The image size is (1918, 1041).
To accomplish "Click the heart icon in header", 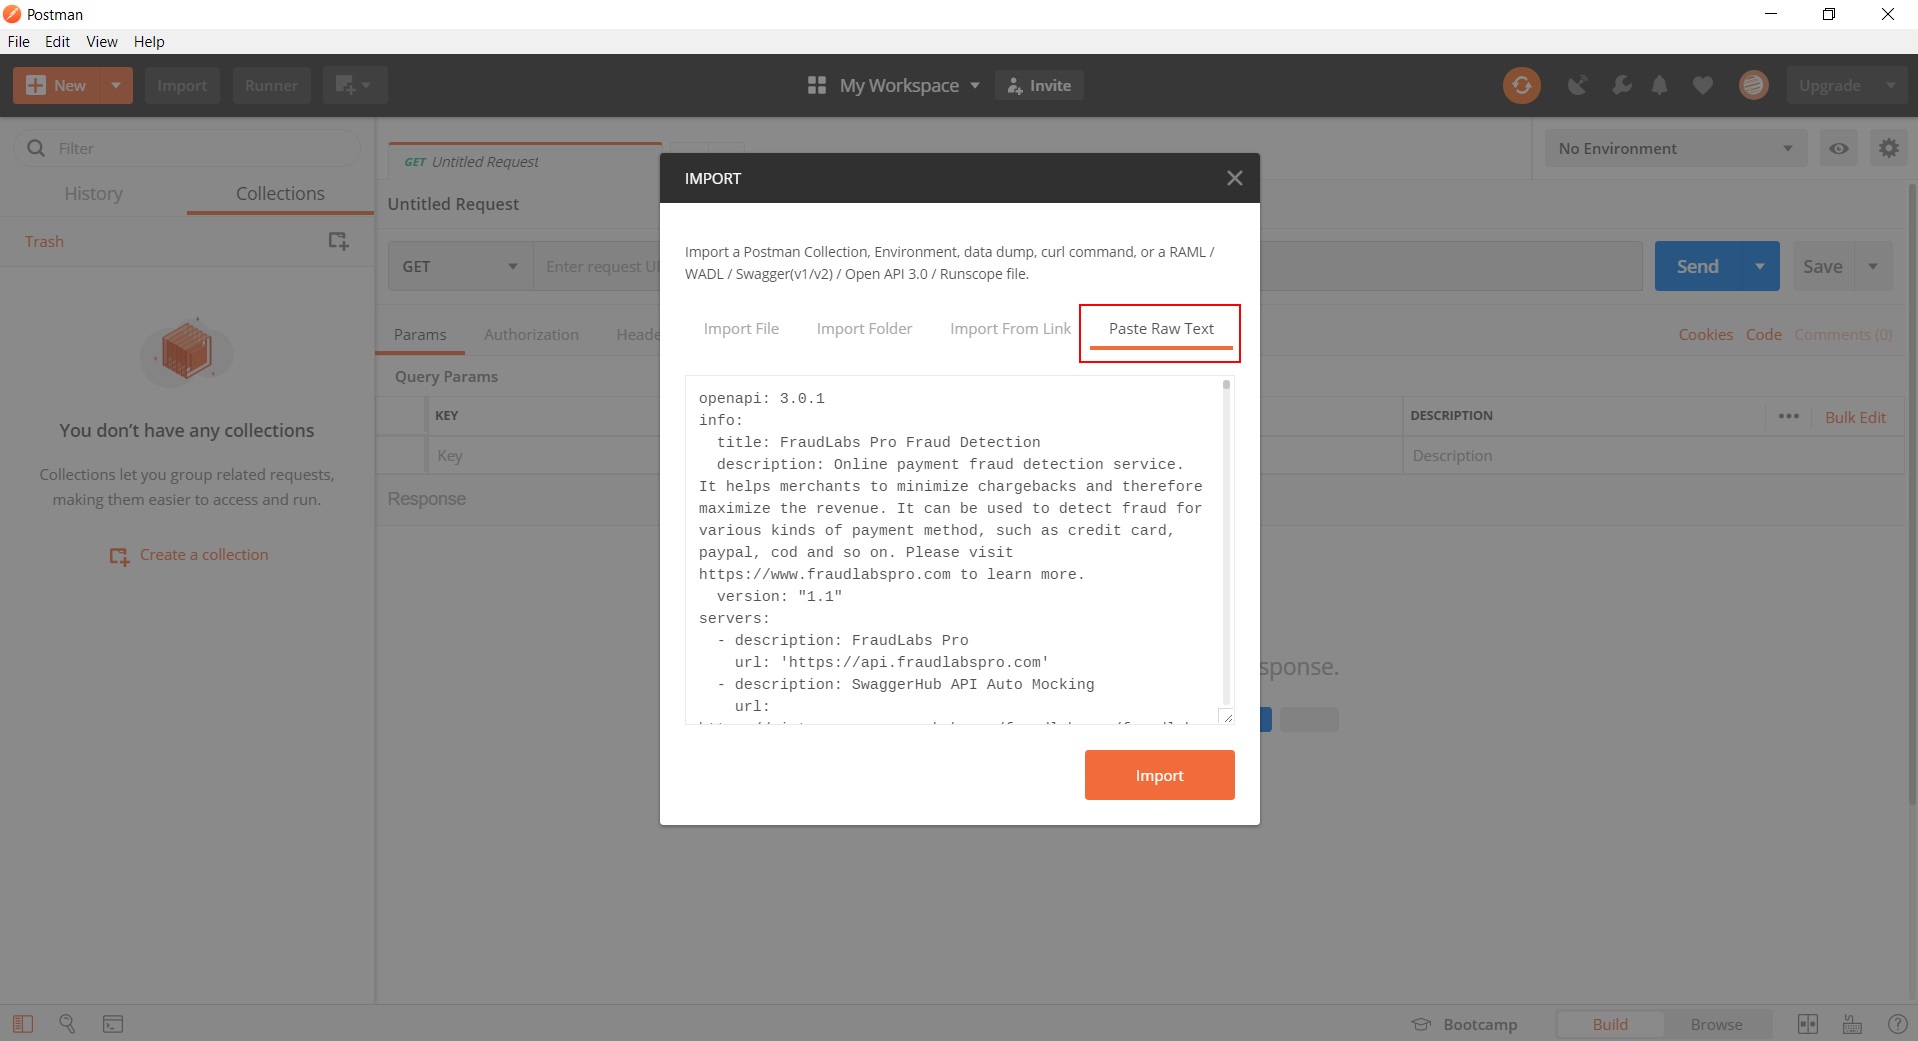I will click(1702, 85).
